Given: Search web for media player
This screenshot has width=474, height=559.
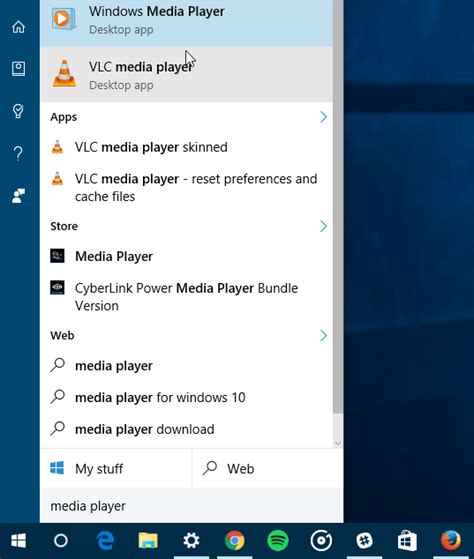Looking at the screenshot, I should (x=186, y=366).
